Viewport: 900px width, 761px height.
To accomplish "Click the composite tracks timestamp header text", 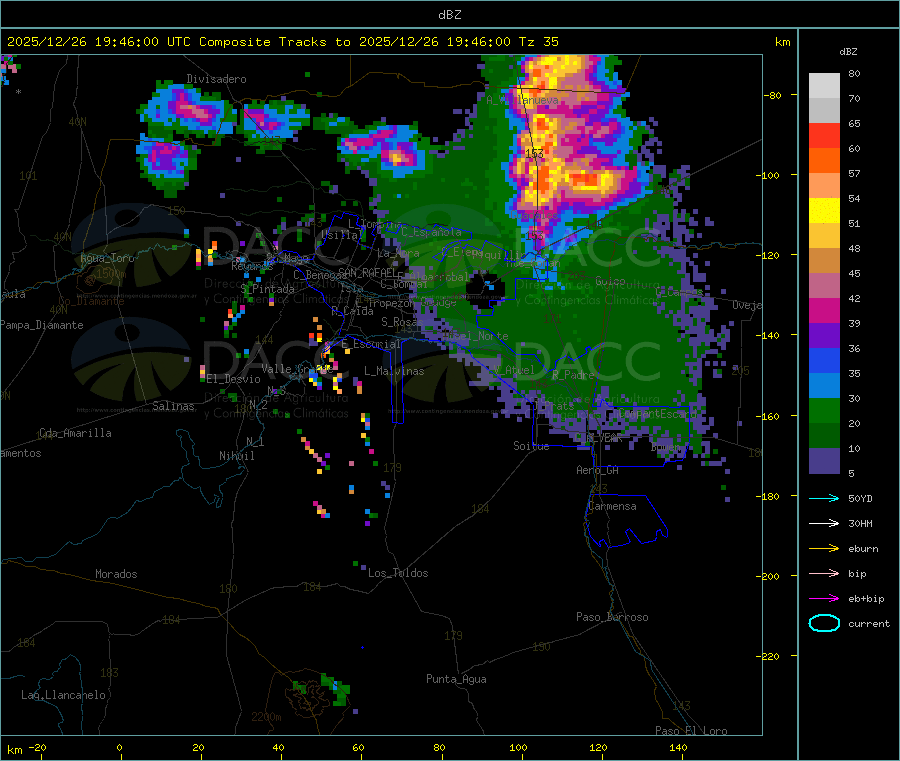I will pyautogui.click(x=282, y=42).
